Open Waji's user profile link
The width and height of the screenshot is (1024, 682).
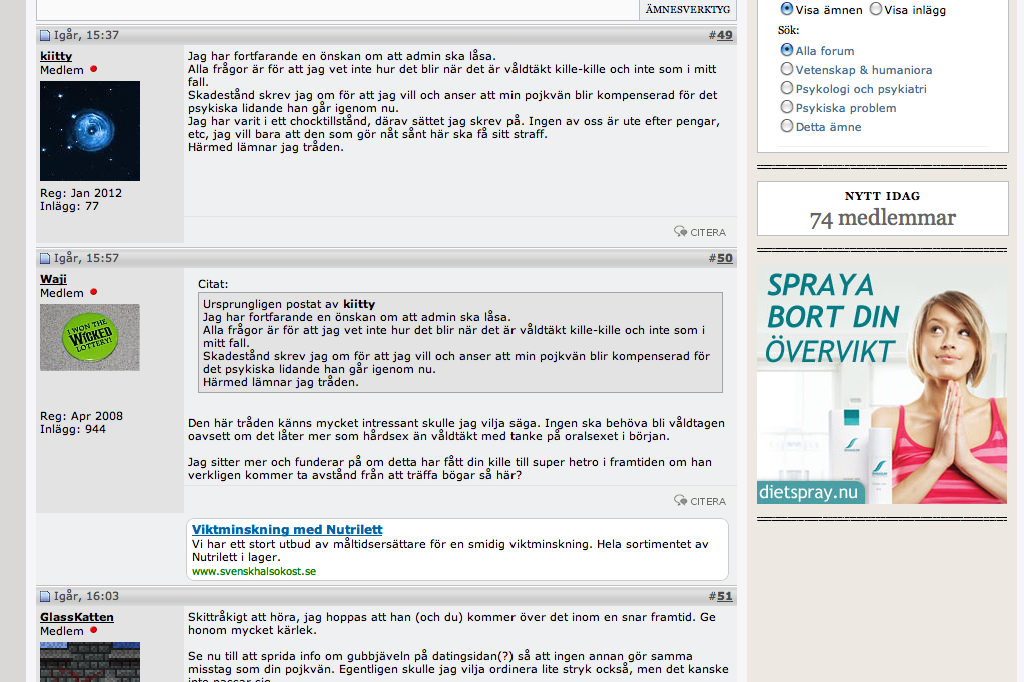point(54,279)
